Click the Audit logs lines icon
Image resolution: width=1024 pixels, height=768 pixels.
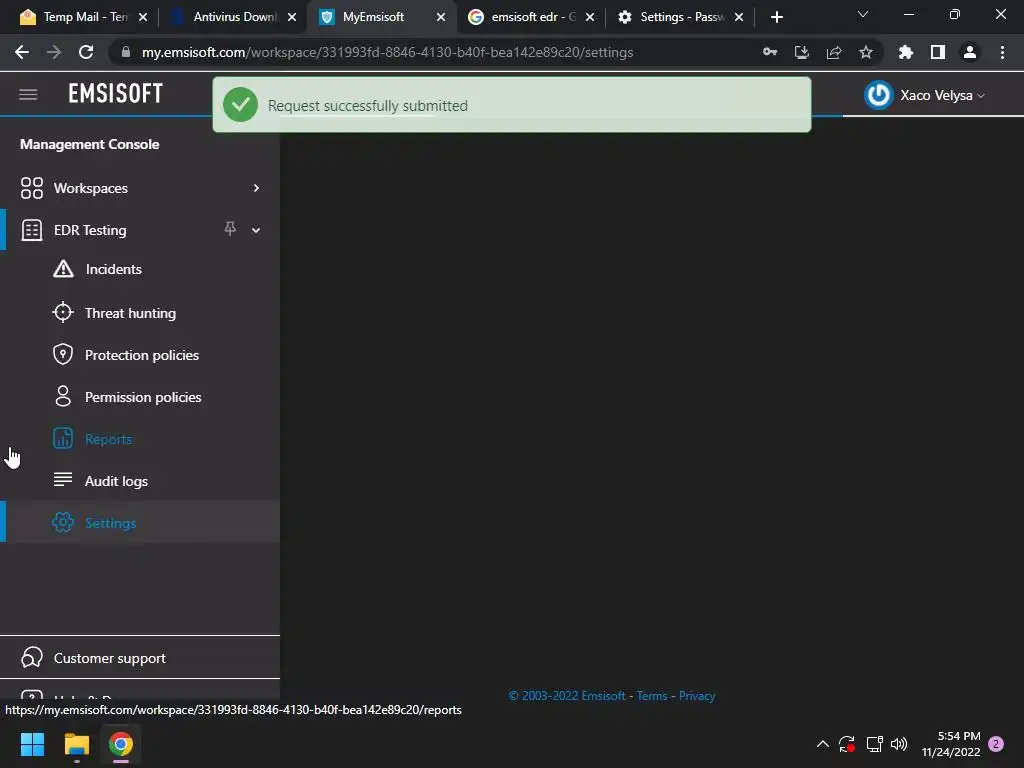tap(63, 480)
